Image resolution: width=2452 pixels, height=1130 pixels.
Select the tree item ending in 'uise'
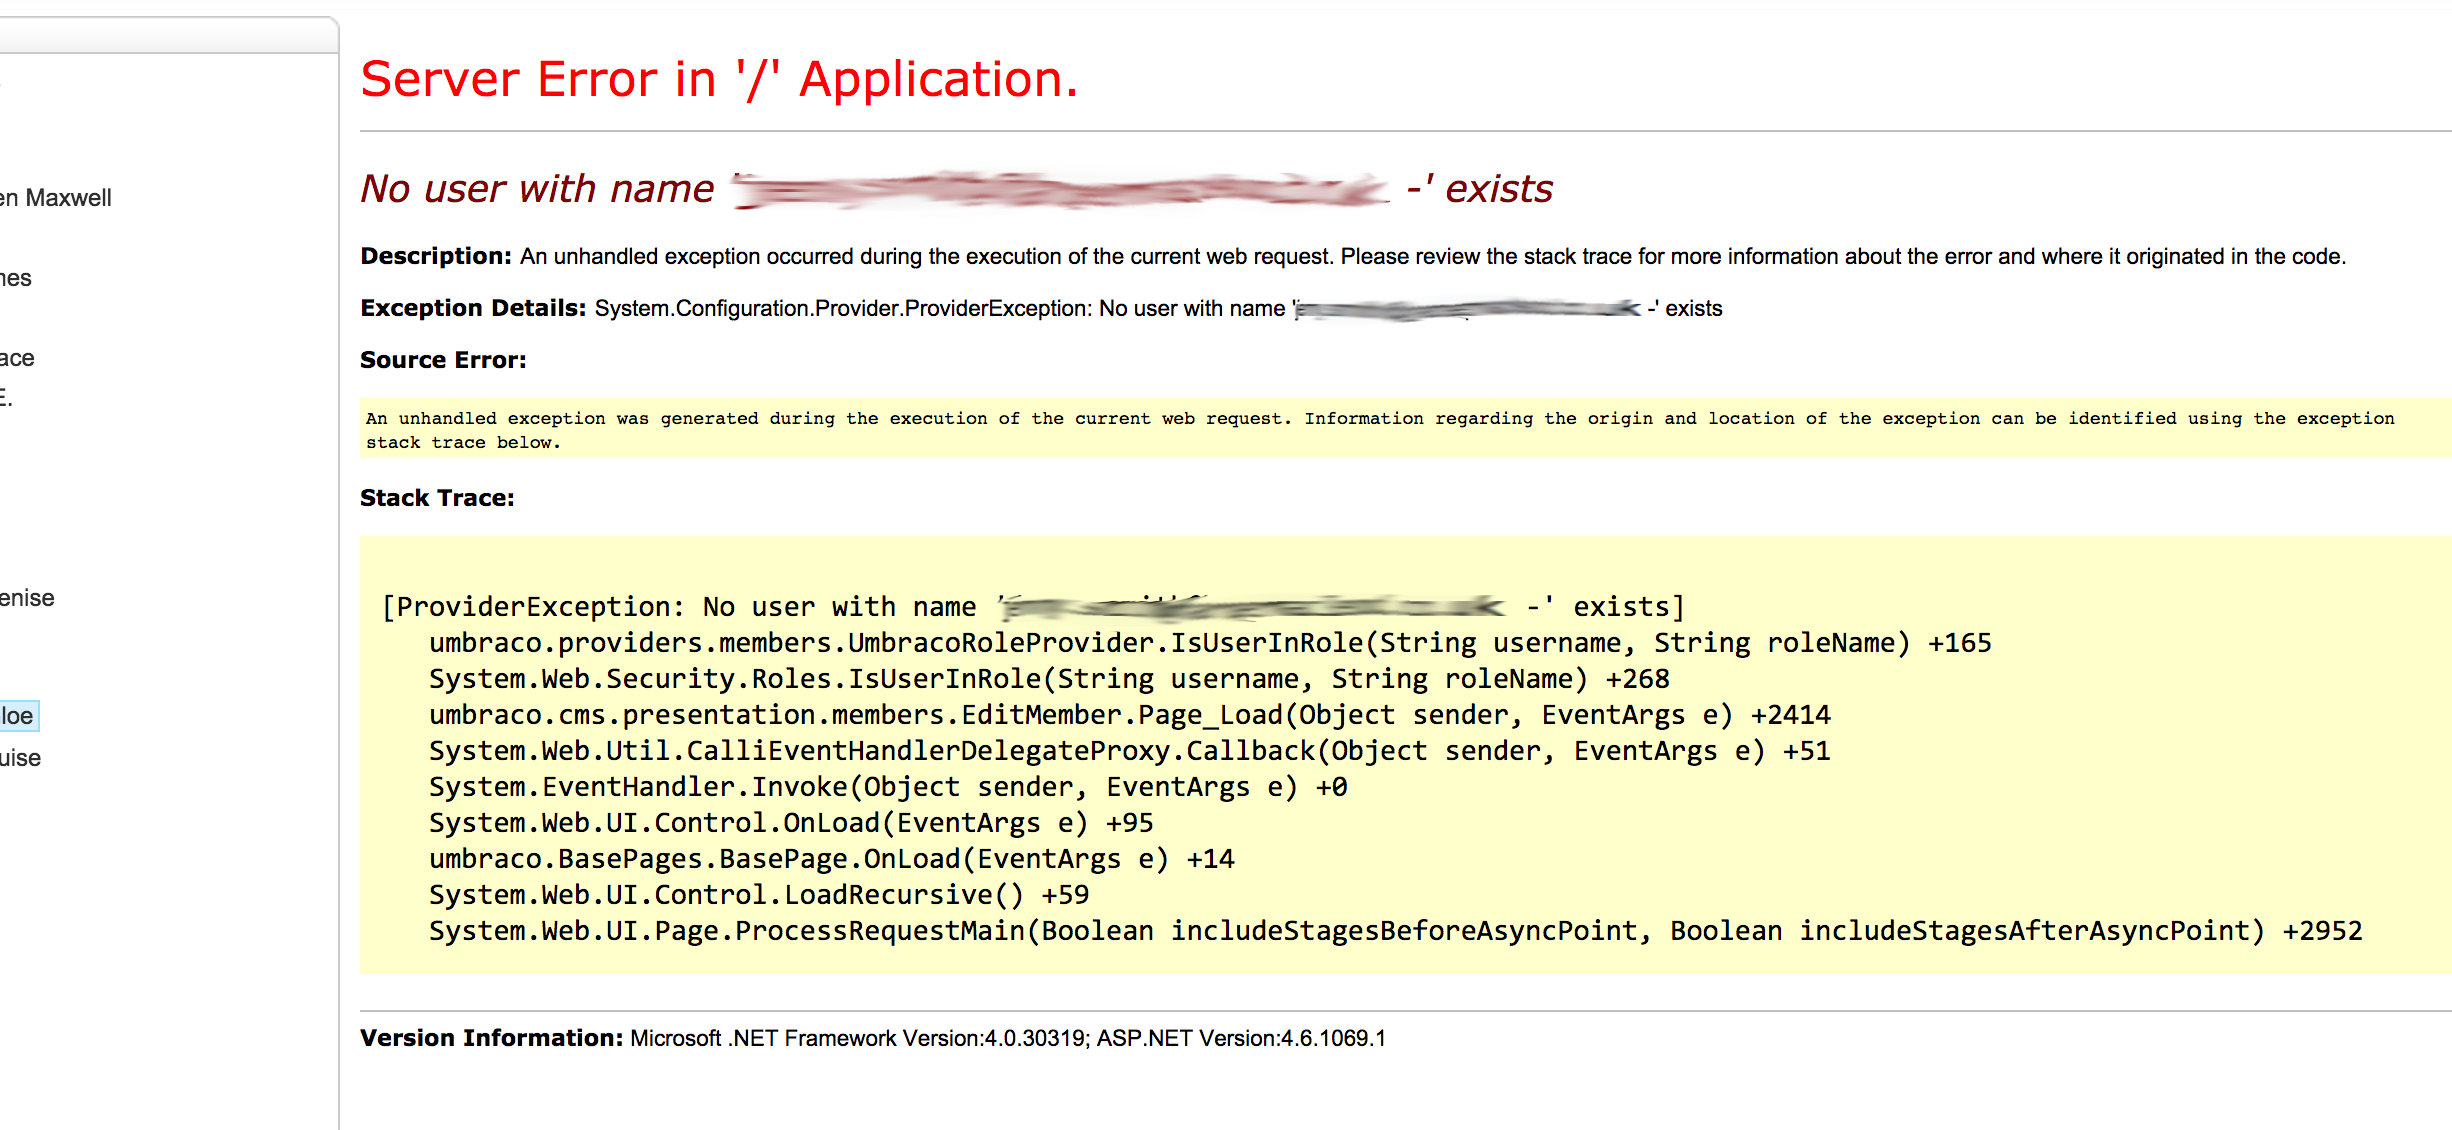point(21,758)
